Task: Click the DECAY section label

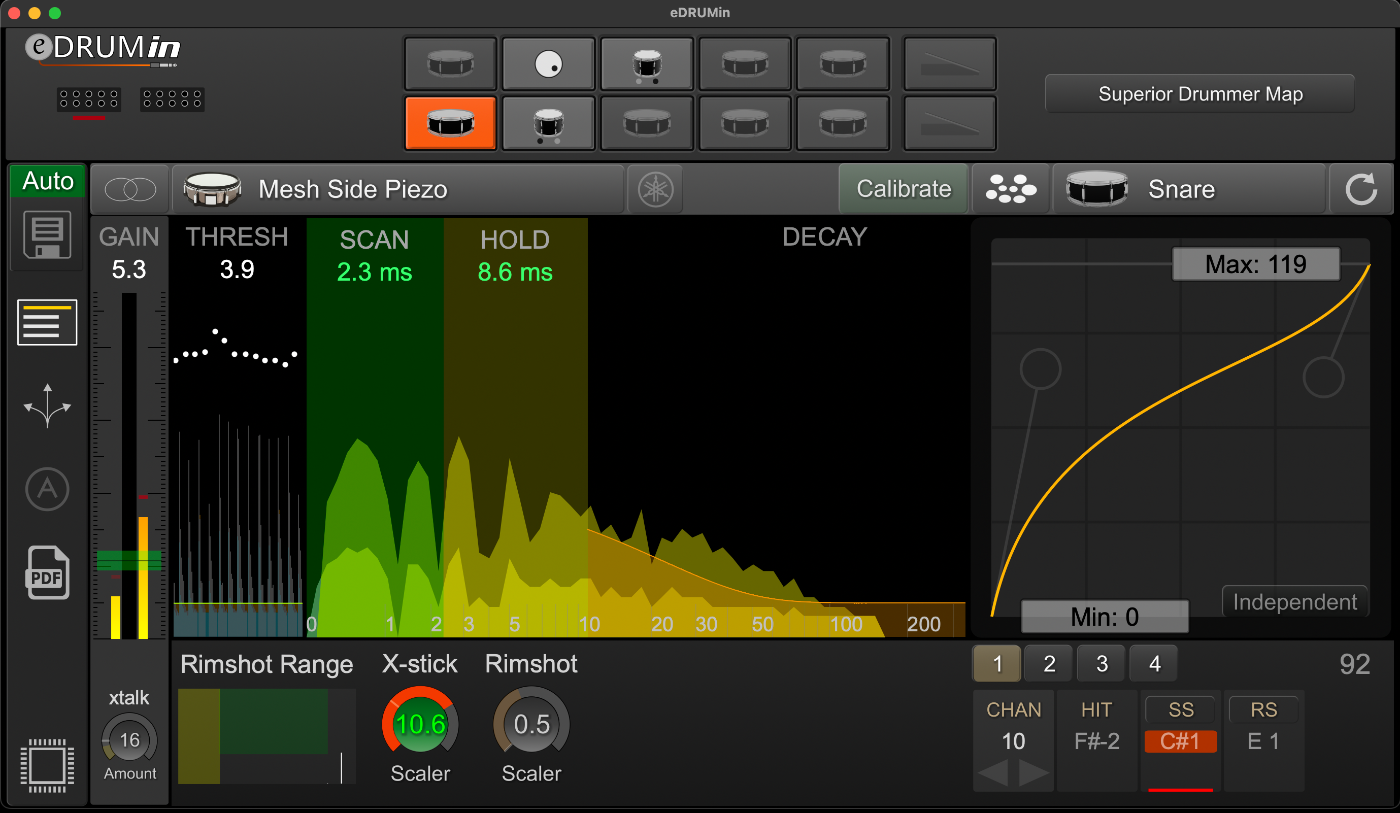Action: click(x=824, y=237)
